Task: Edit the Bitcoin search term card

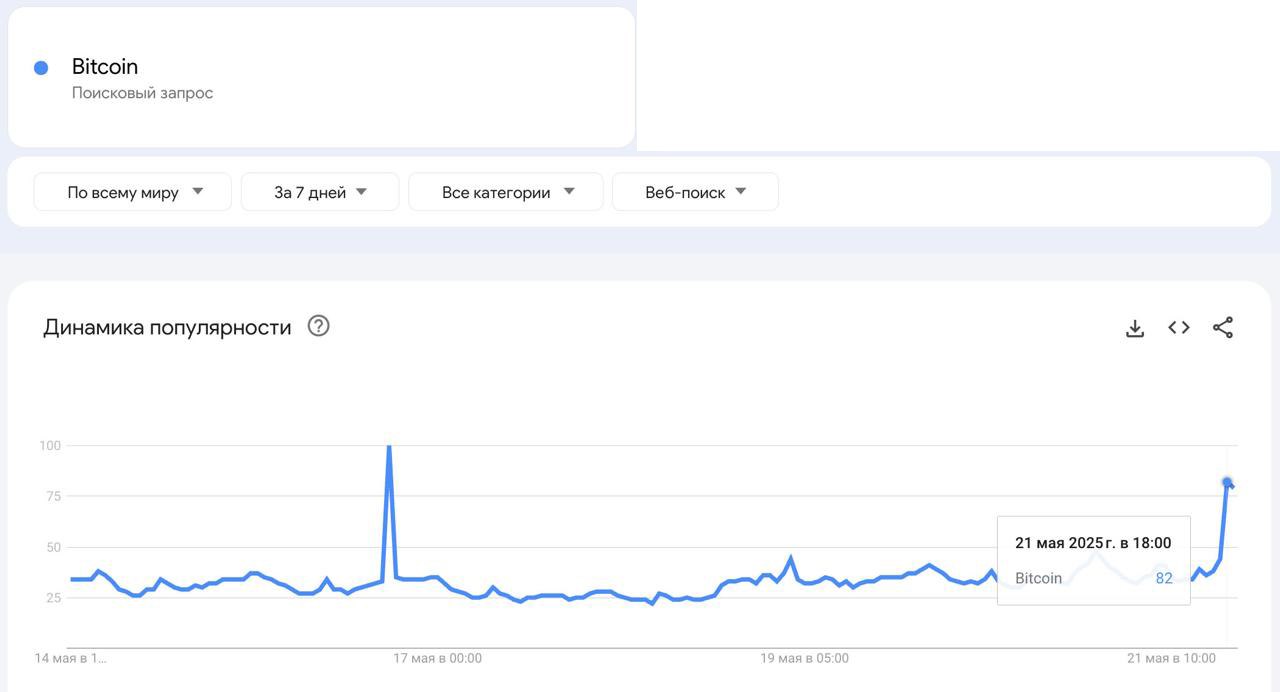Action: coord(321,77)
